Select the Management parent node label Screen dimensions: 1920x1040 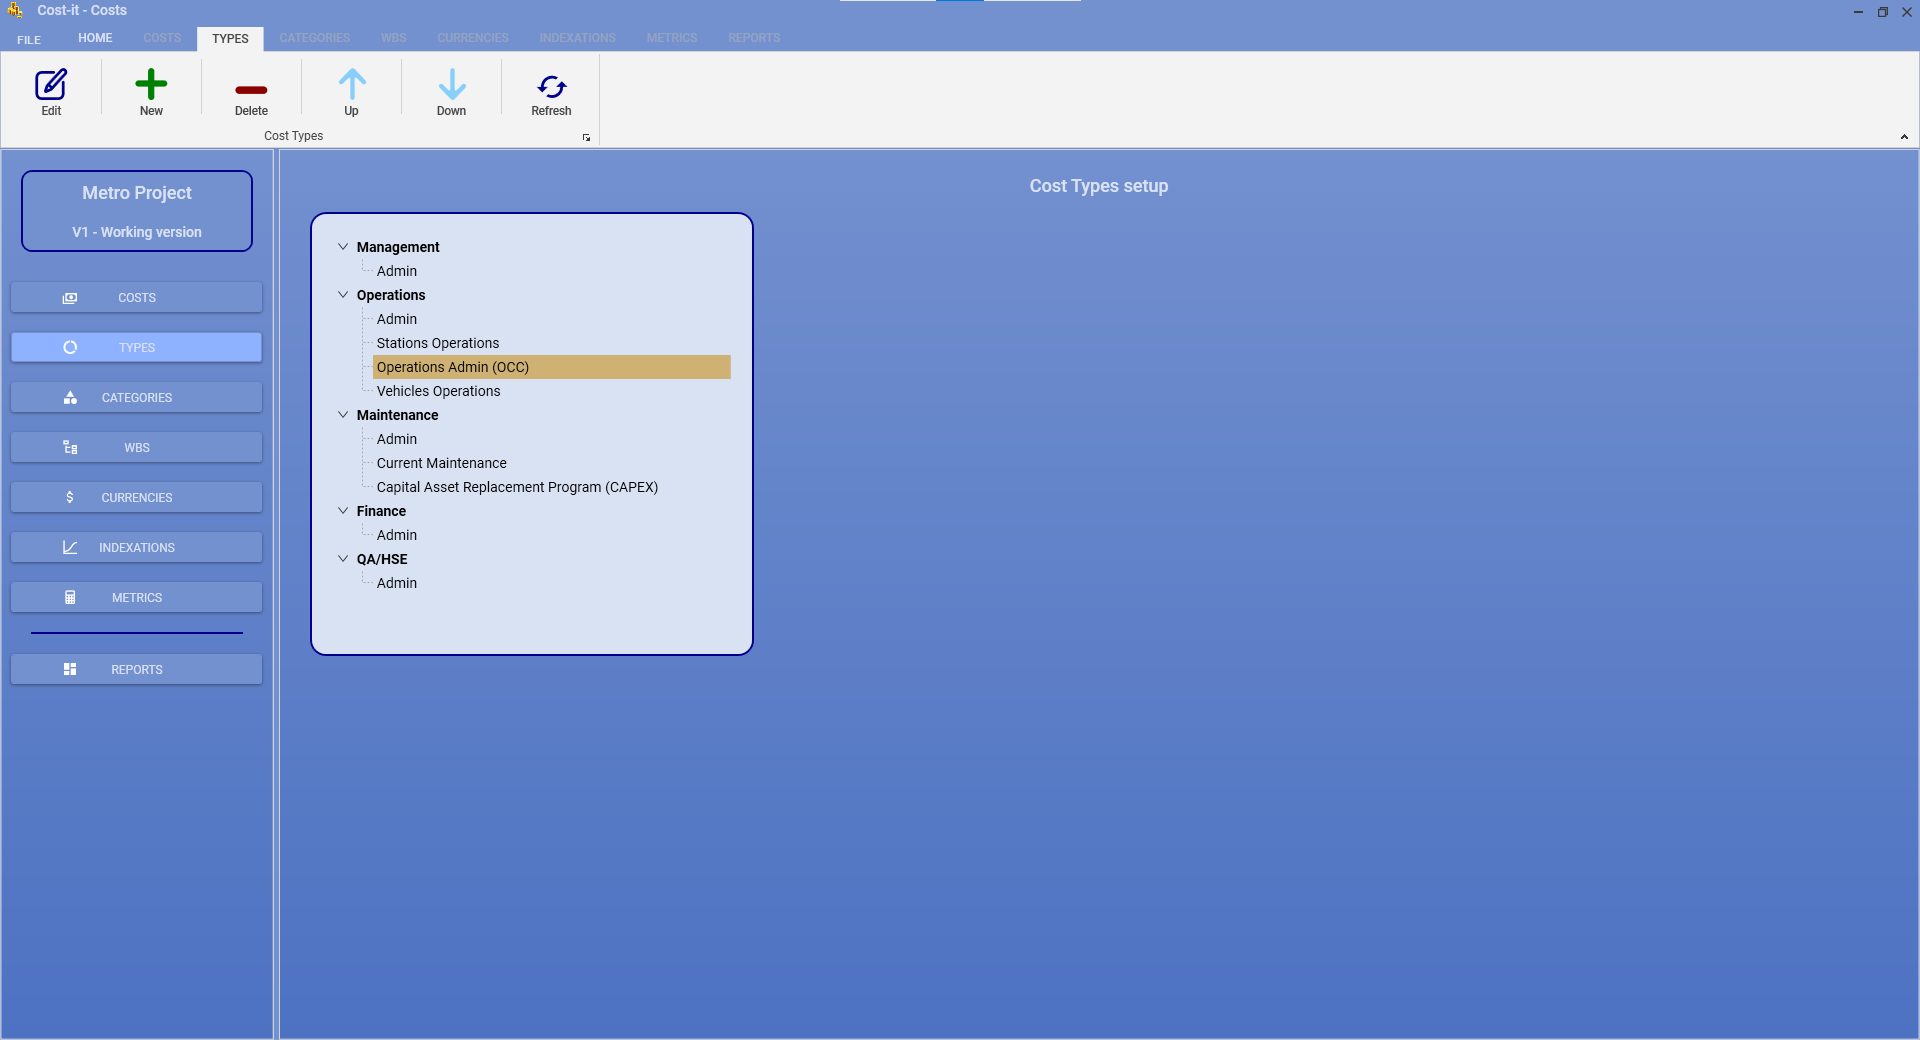(398, 247)
